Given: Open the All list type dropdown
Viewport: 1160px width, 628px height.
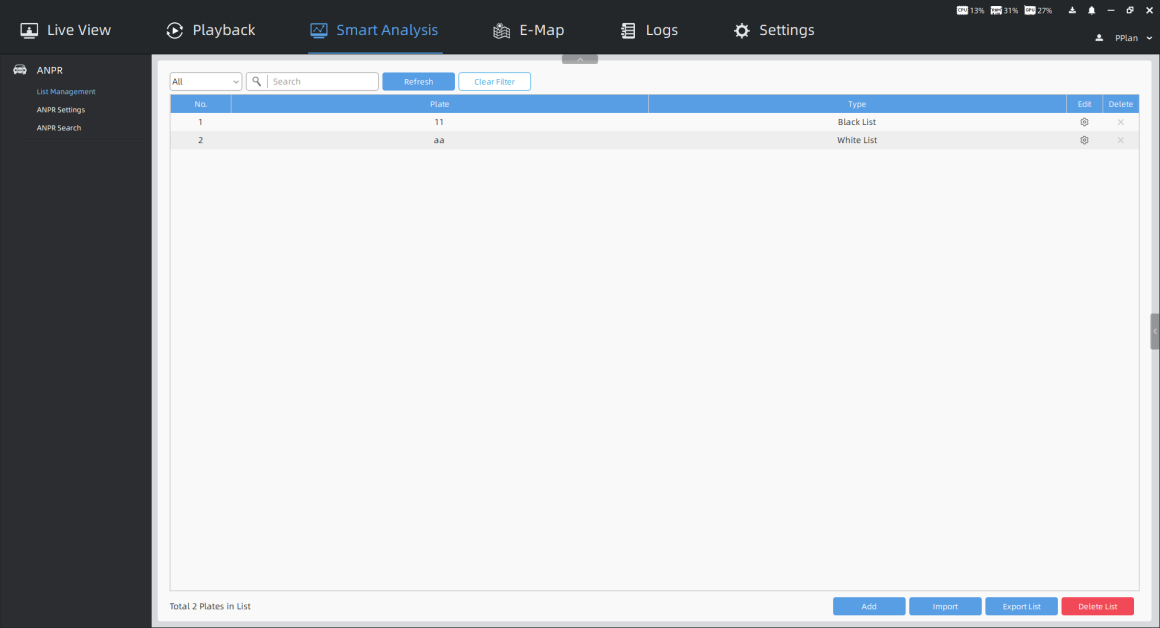Looking at the screenshot, I should (x=206, y=82).
